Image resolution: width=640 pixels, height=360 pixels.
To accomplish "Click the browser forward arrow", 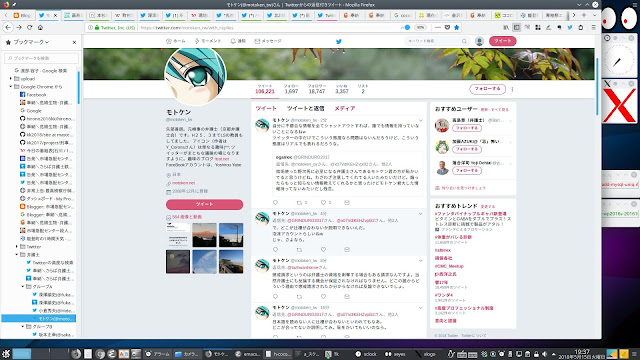I will coord(19,27).
